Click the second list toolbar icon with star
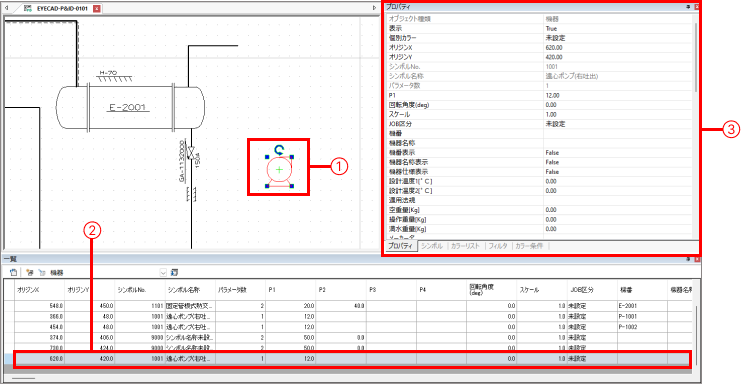 coord(30,273)
